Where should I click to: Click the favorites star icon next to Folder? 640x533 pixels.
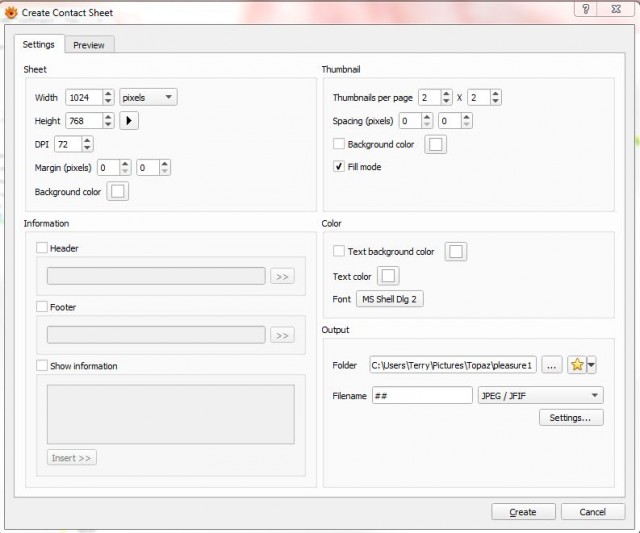[x=577, y=364]
